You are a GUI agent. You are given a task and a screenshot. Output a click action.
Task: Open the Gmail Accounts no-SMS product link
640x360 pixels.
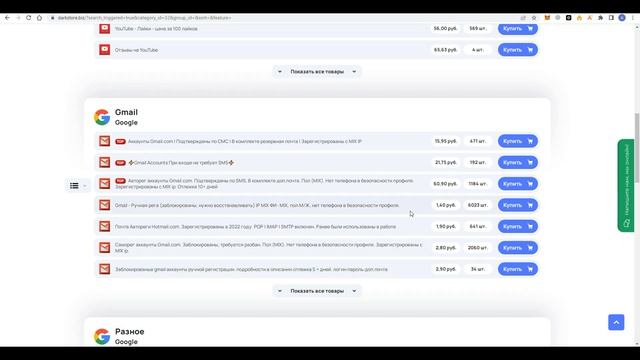point(181,162)
